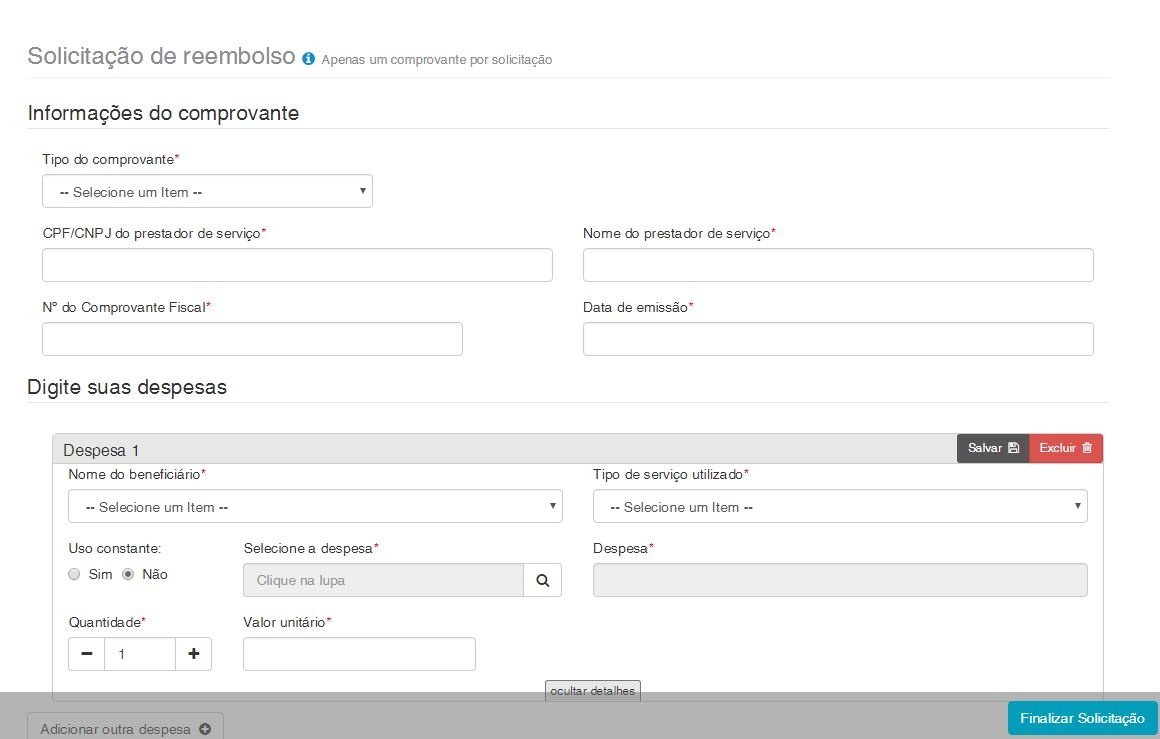The width and height of the screenshot is (1160, 739).
Task: Save Despesa 1 with Salvar button
Action: [x=992, y=448]
